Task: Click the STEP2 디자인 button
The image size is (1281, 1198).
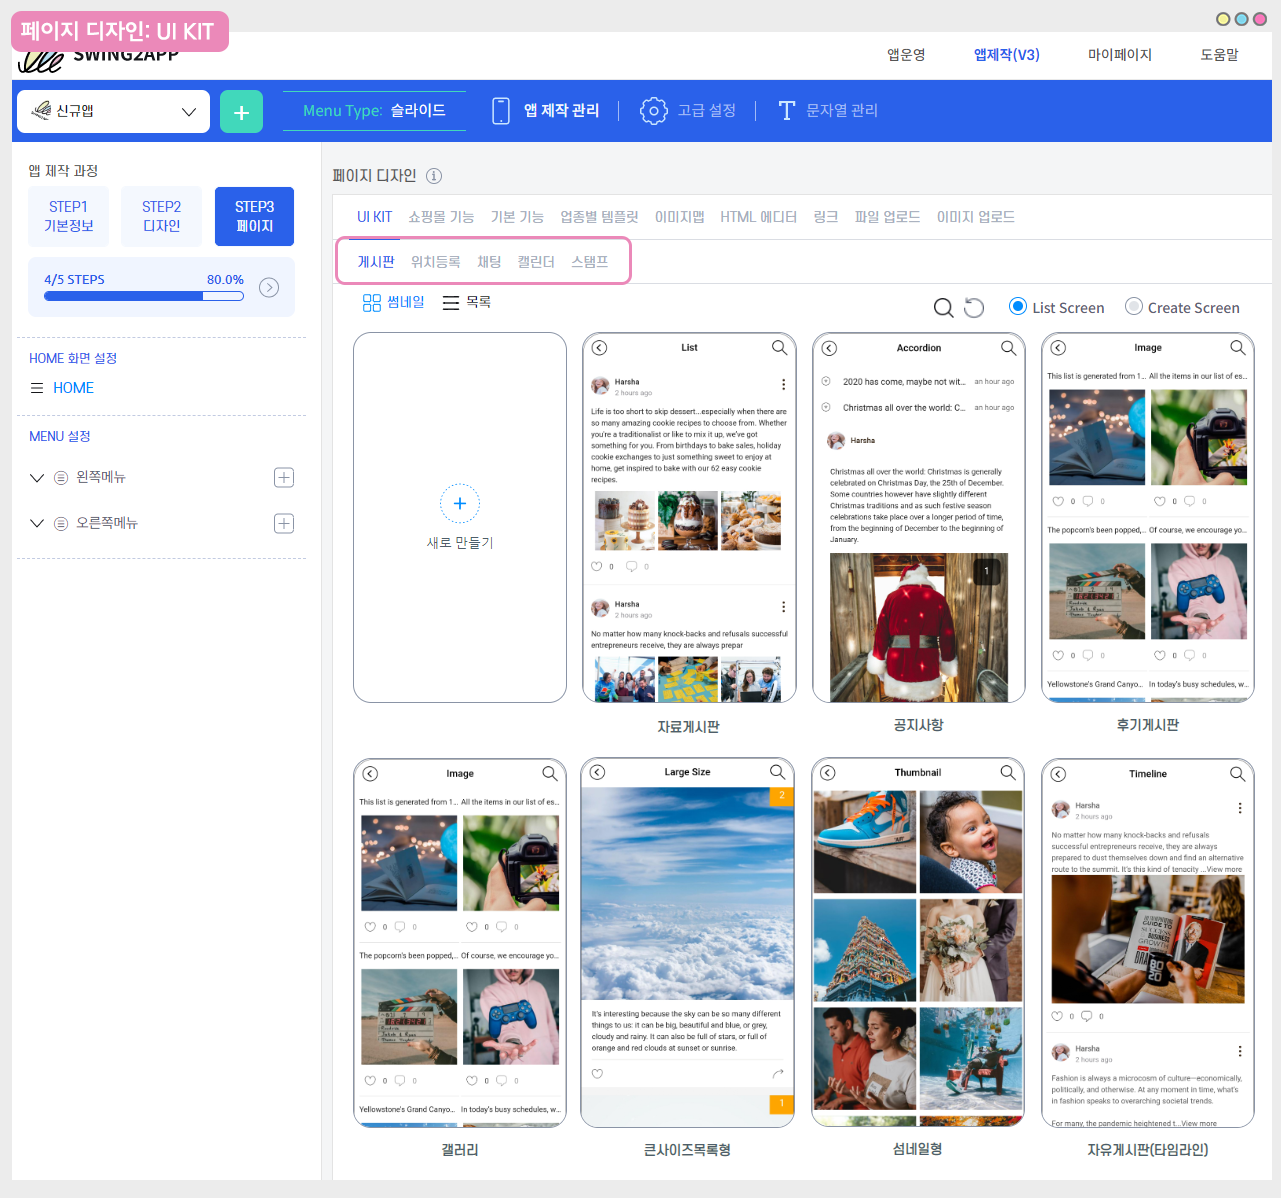Action: tap(161, 216)
